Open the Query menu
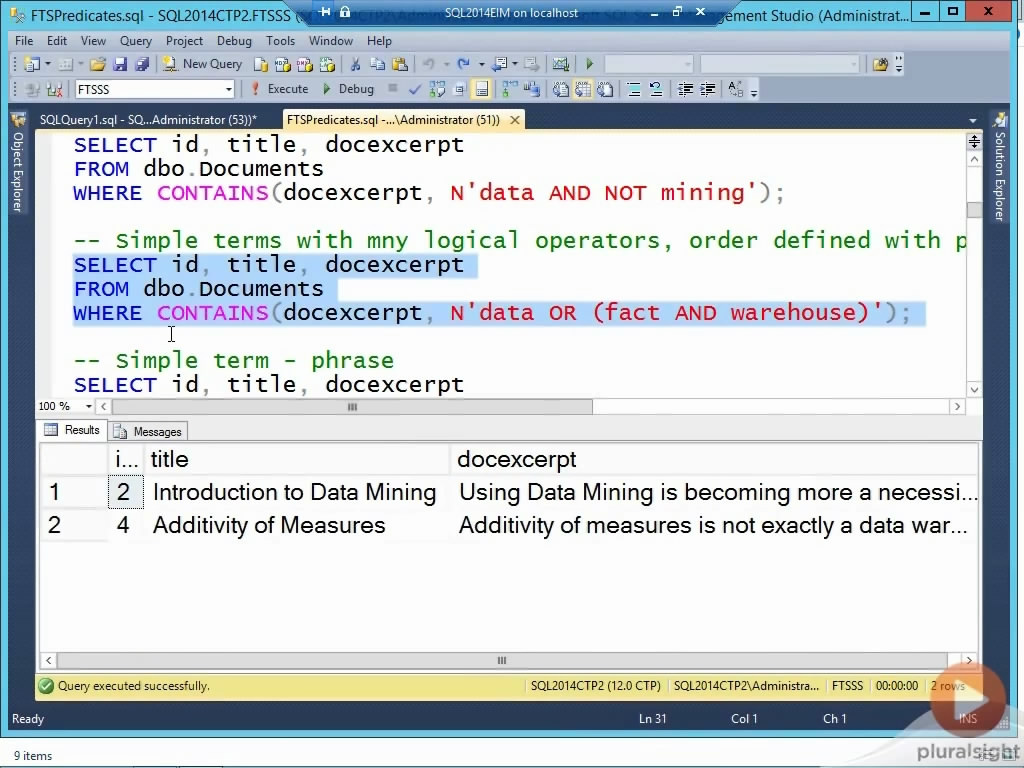1024x768 pixels. click(135, 40)
